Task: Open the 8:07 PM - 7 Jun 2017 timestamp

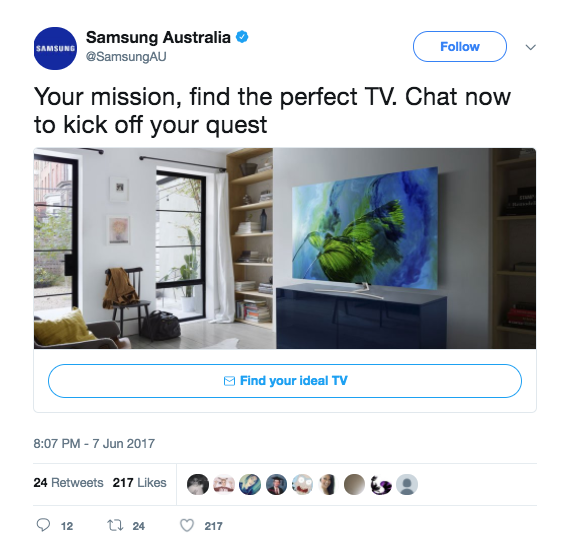Action: (x=94, y=444)
